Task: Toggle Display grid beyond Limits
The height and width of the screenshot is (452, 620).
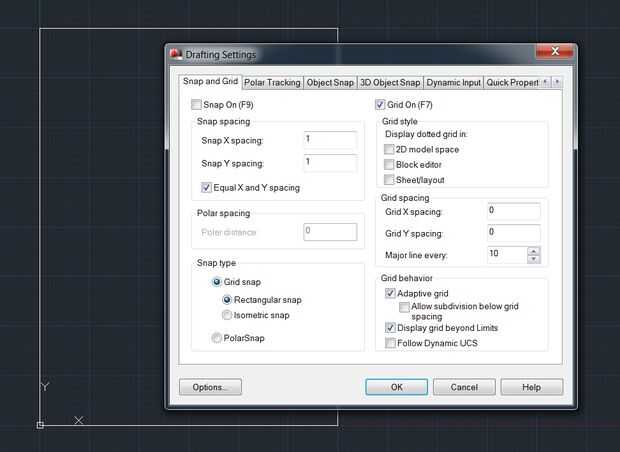Action: tap(390, 327)
